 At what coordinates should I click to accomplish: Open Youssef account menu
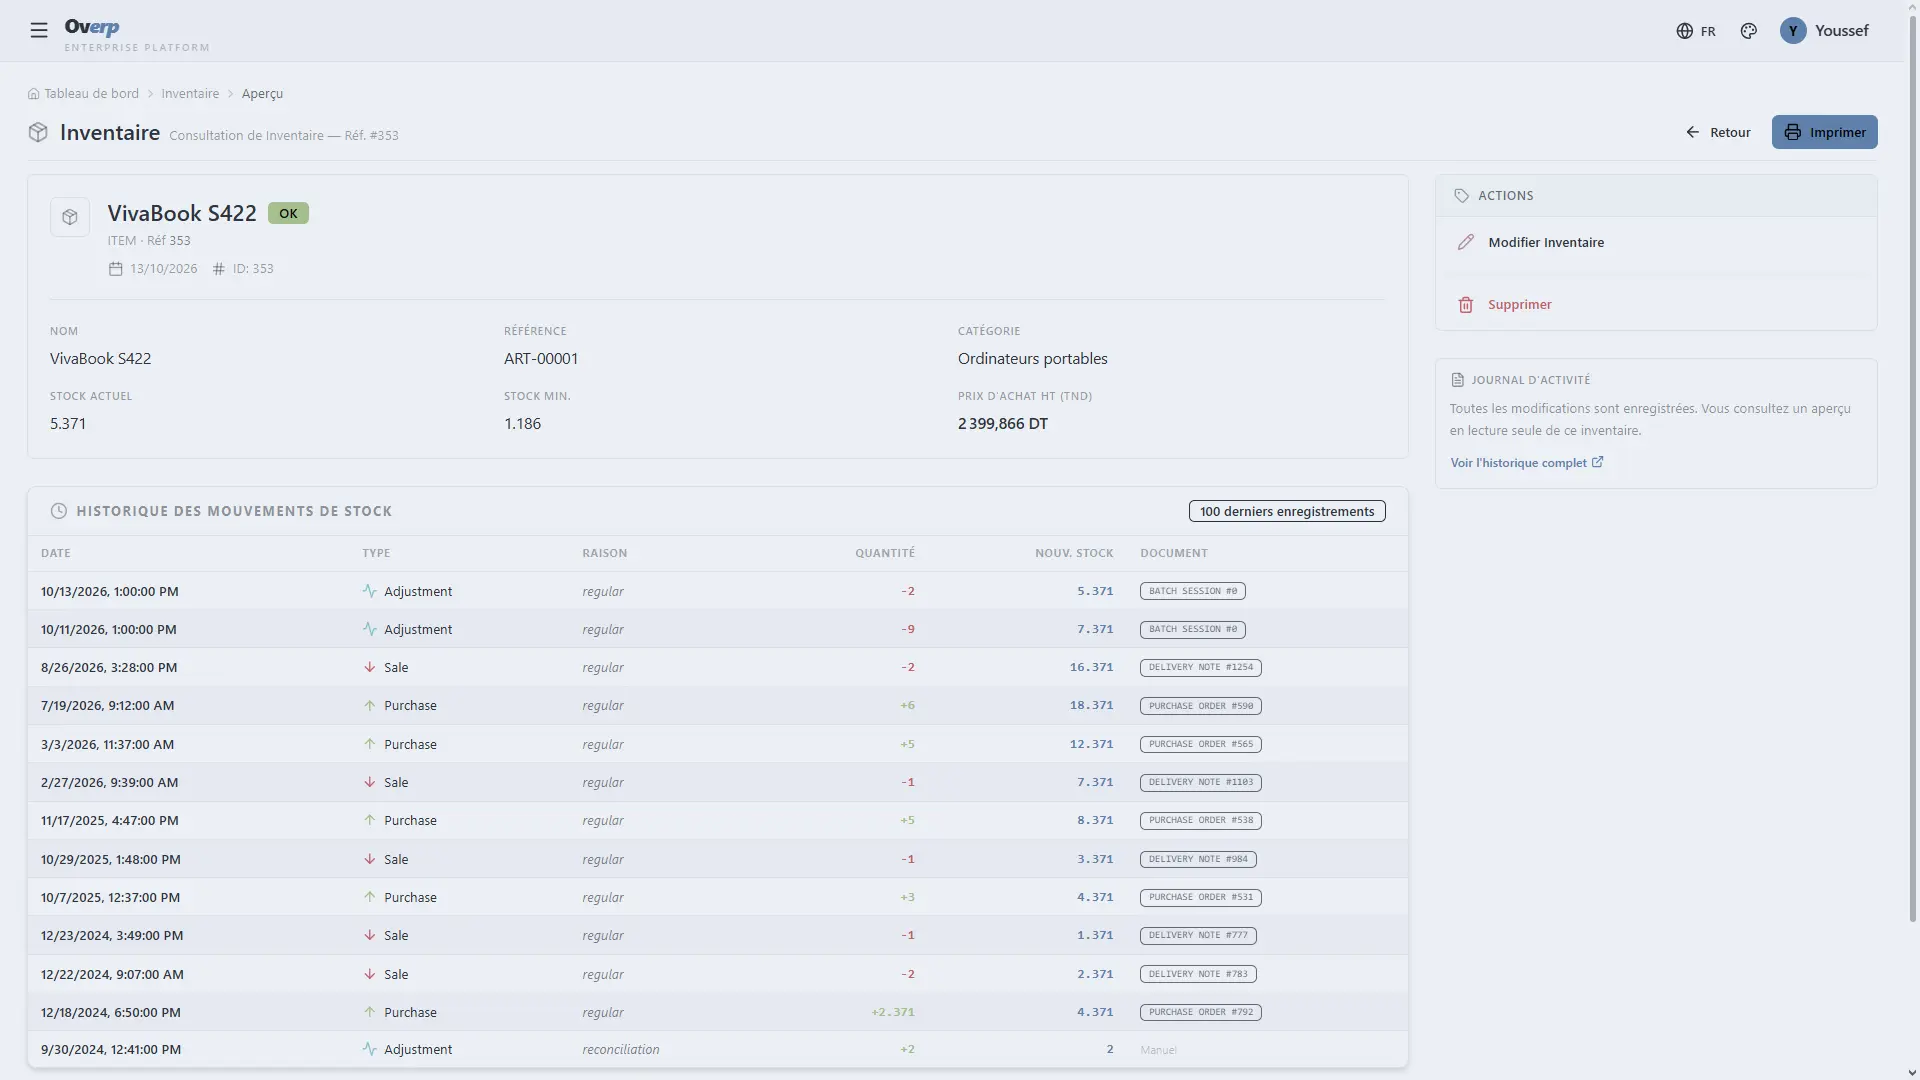pyautogui.click(x=1824, y=31)
